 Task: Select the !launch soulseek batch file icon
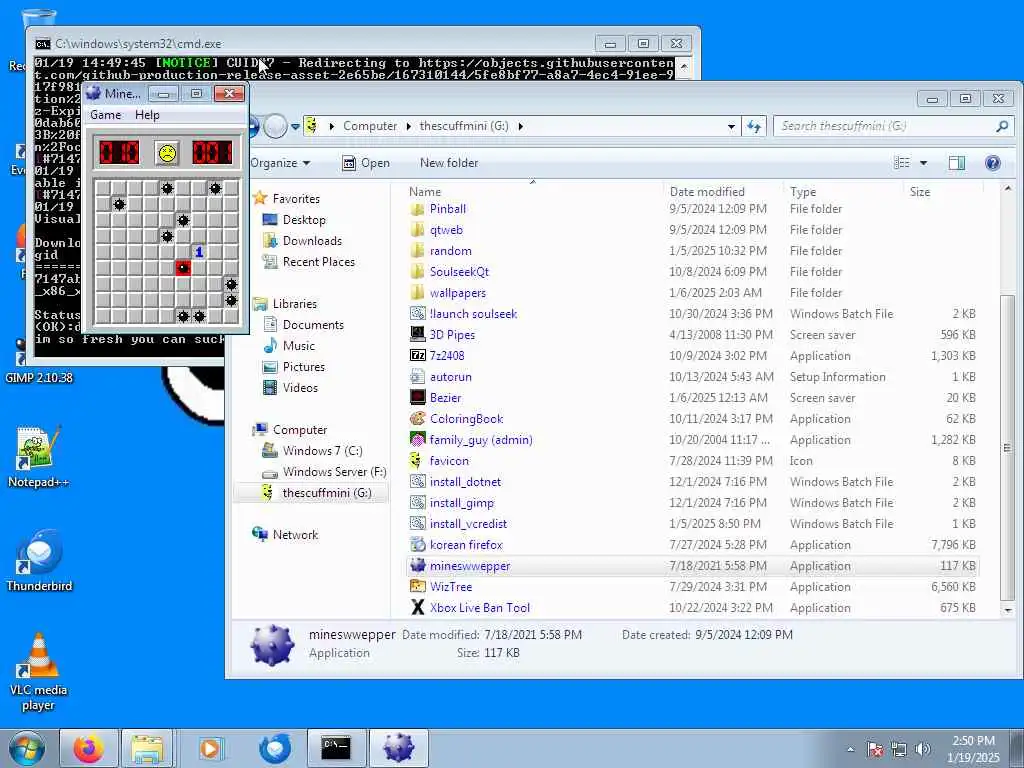417,313
